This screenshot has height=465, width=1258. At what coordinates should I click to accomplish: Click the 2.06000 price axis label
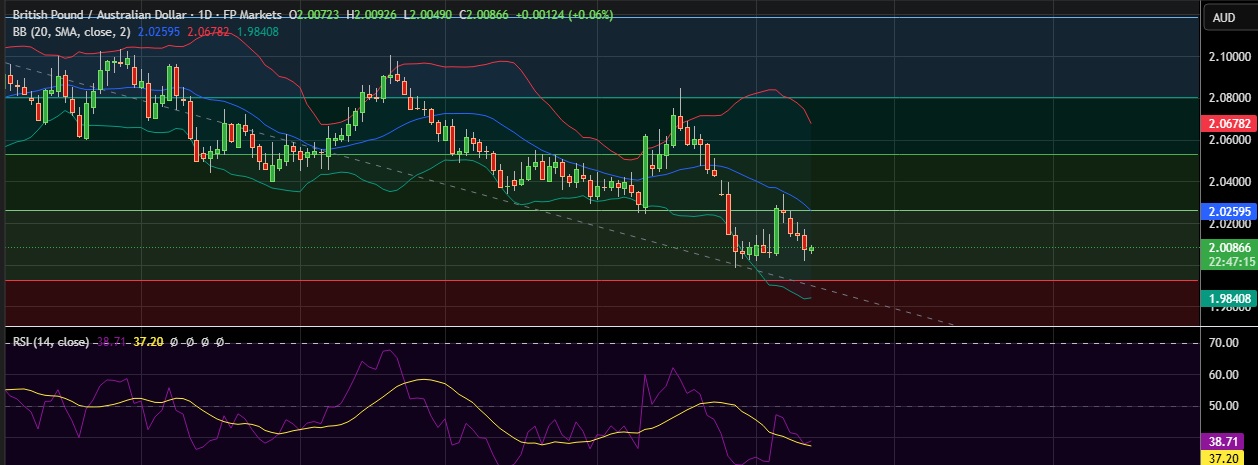coord(1230,141)
